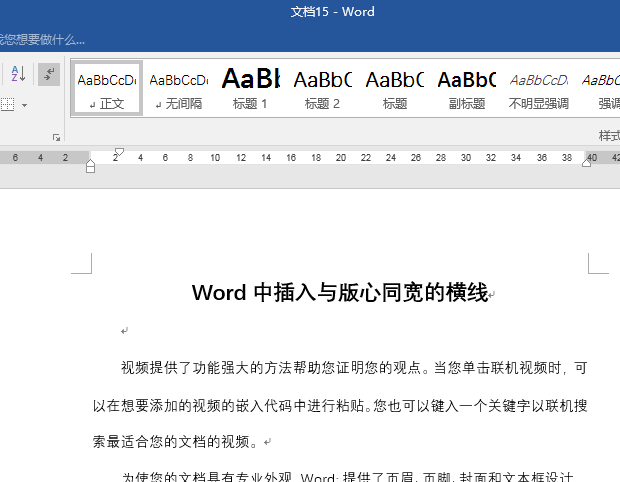Open Paragraph settings dialog launcher
This screenshot has height=482, width=620.
pos(56,137)
